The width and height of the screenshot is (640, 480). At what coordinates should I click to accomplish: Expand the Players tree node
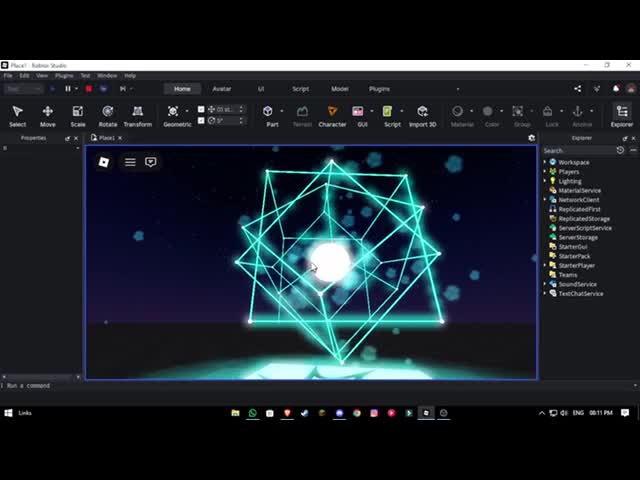tap(545, 171)
